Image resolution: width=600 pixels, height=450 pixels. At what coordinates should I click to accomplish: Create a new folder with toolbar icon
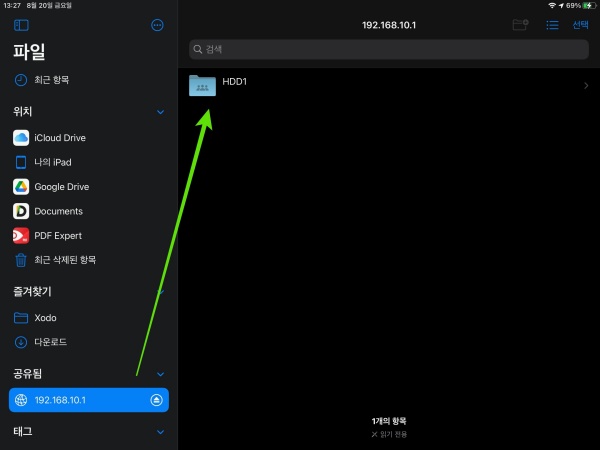(x=519, y=25)
